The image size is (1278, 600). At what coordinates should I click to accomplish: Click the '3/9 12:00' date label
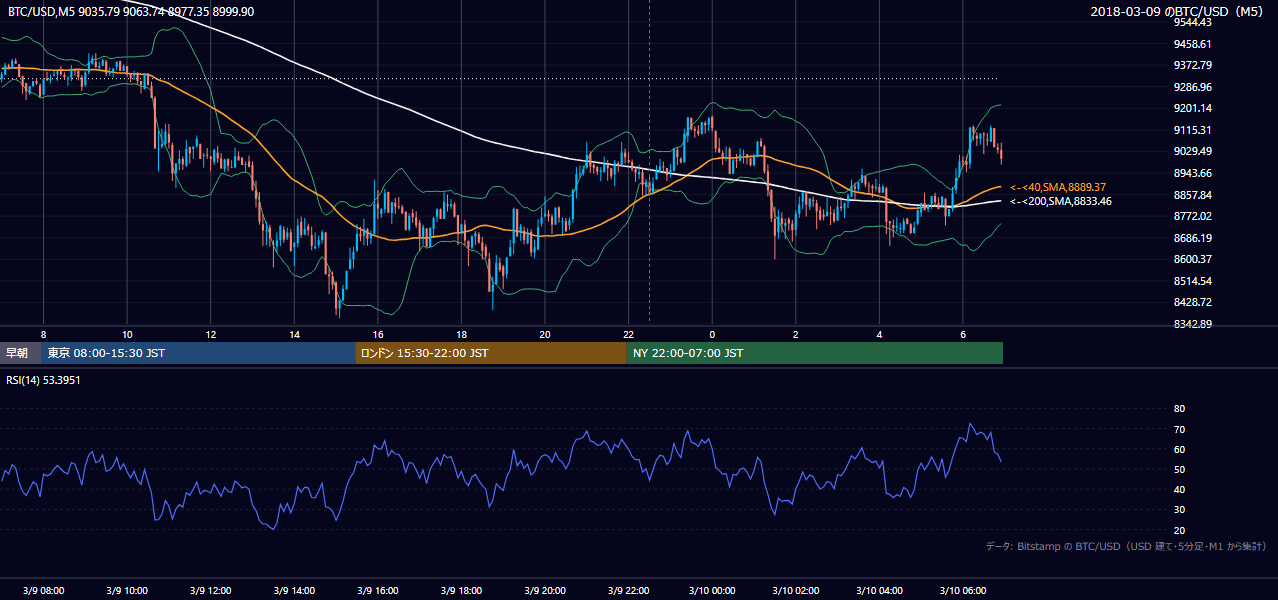pos(210,591)
